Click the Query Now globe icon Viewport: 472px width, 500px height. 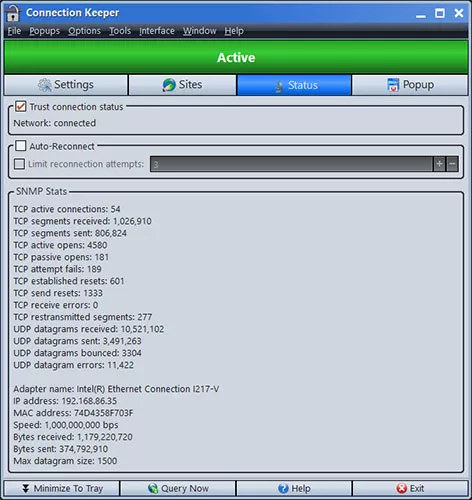click(153, 488)
